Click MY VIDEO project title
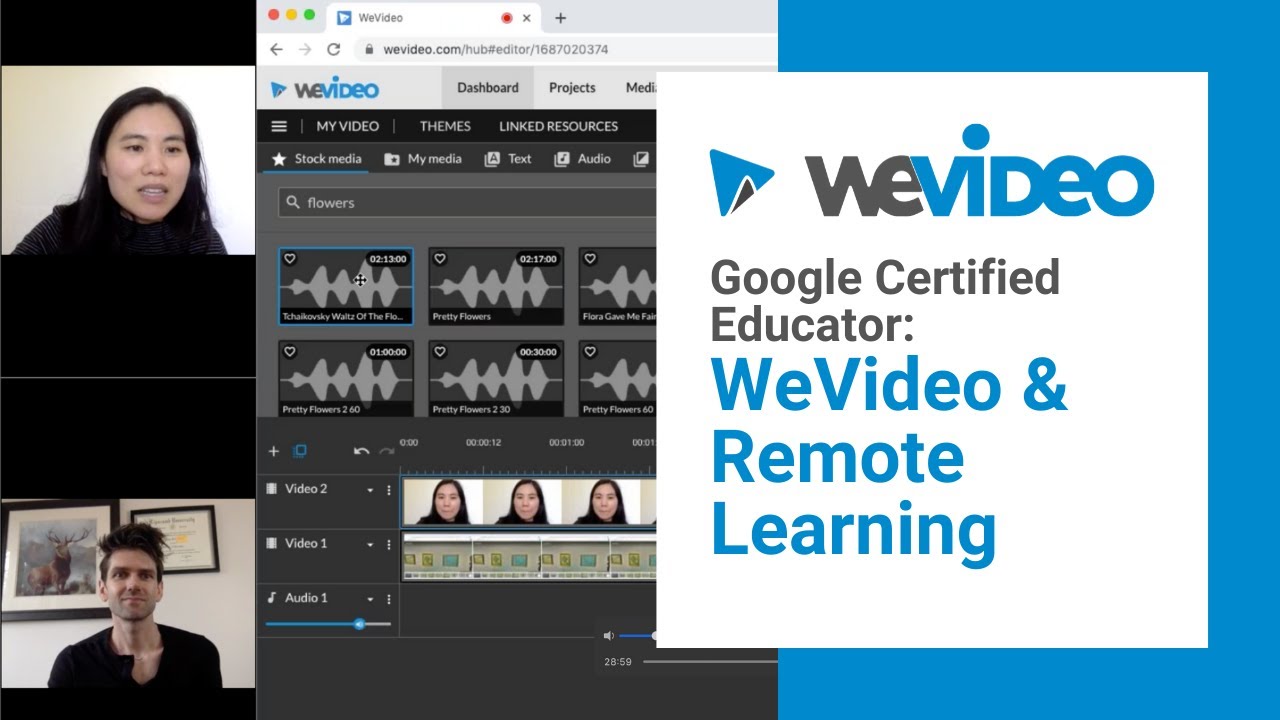 347,126
